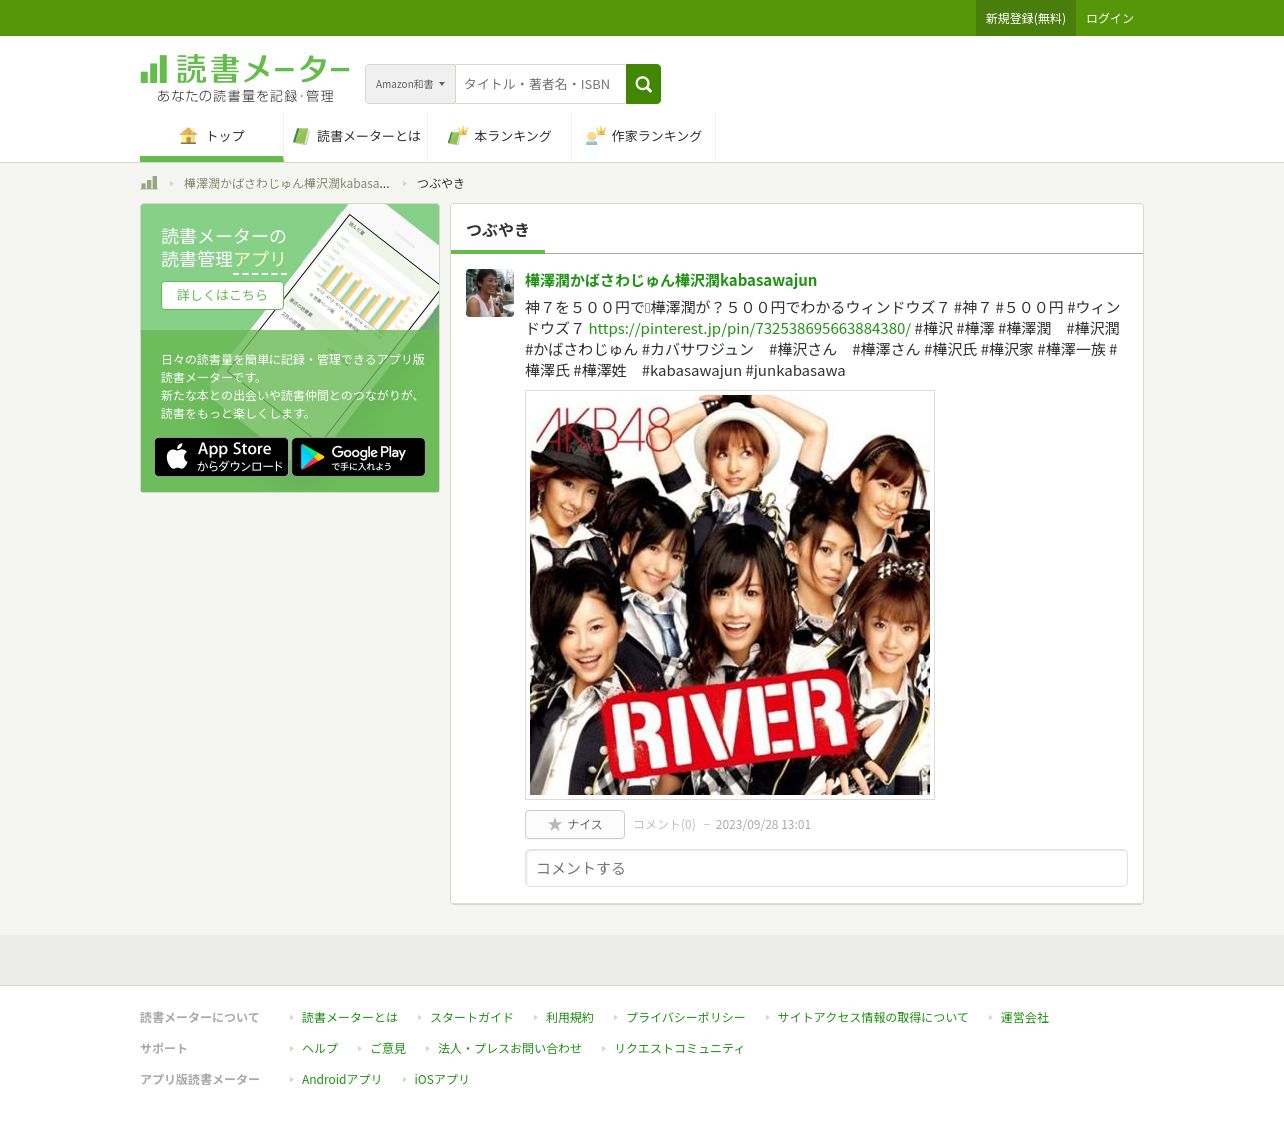This screenshot has width=1284, height=1136.
Task: Open the 樺澤潤かばさわじゅん樺沢潤kabasawajun username link
Action: [671, 280]
